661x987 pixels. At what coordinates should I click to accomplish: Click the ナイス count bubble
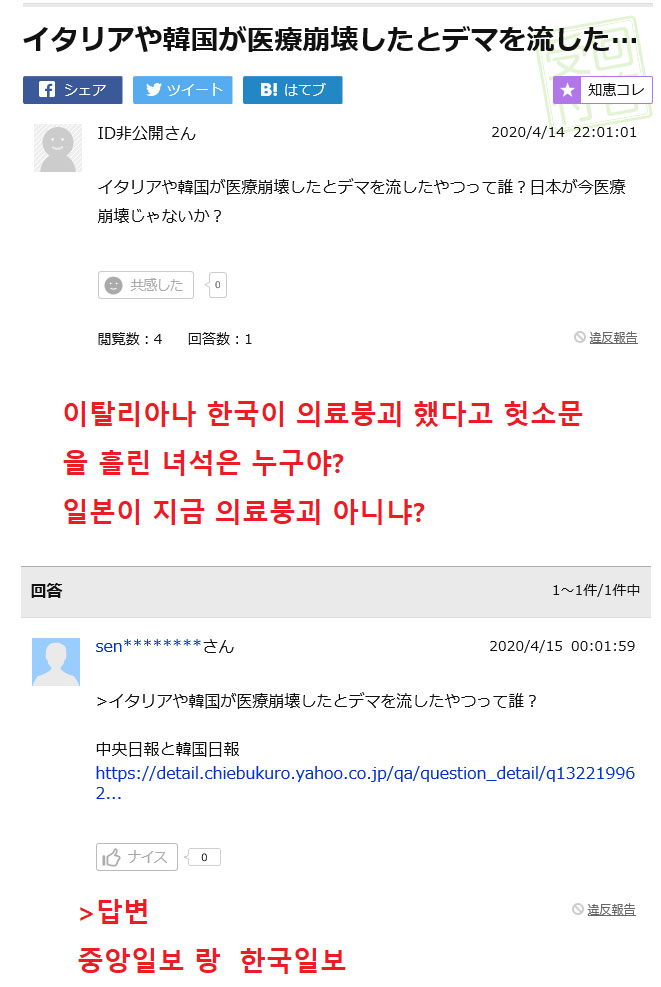point(204,857)
